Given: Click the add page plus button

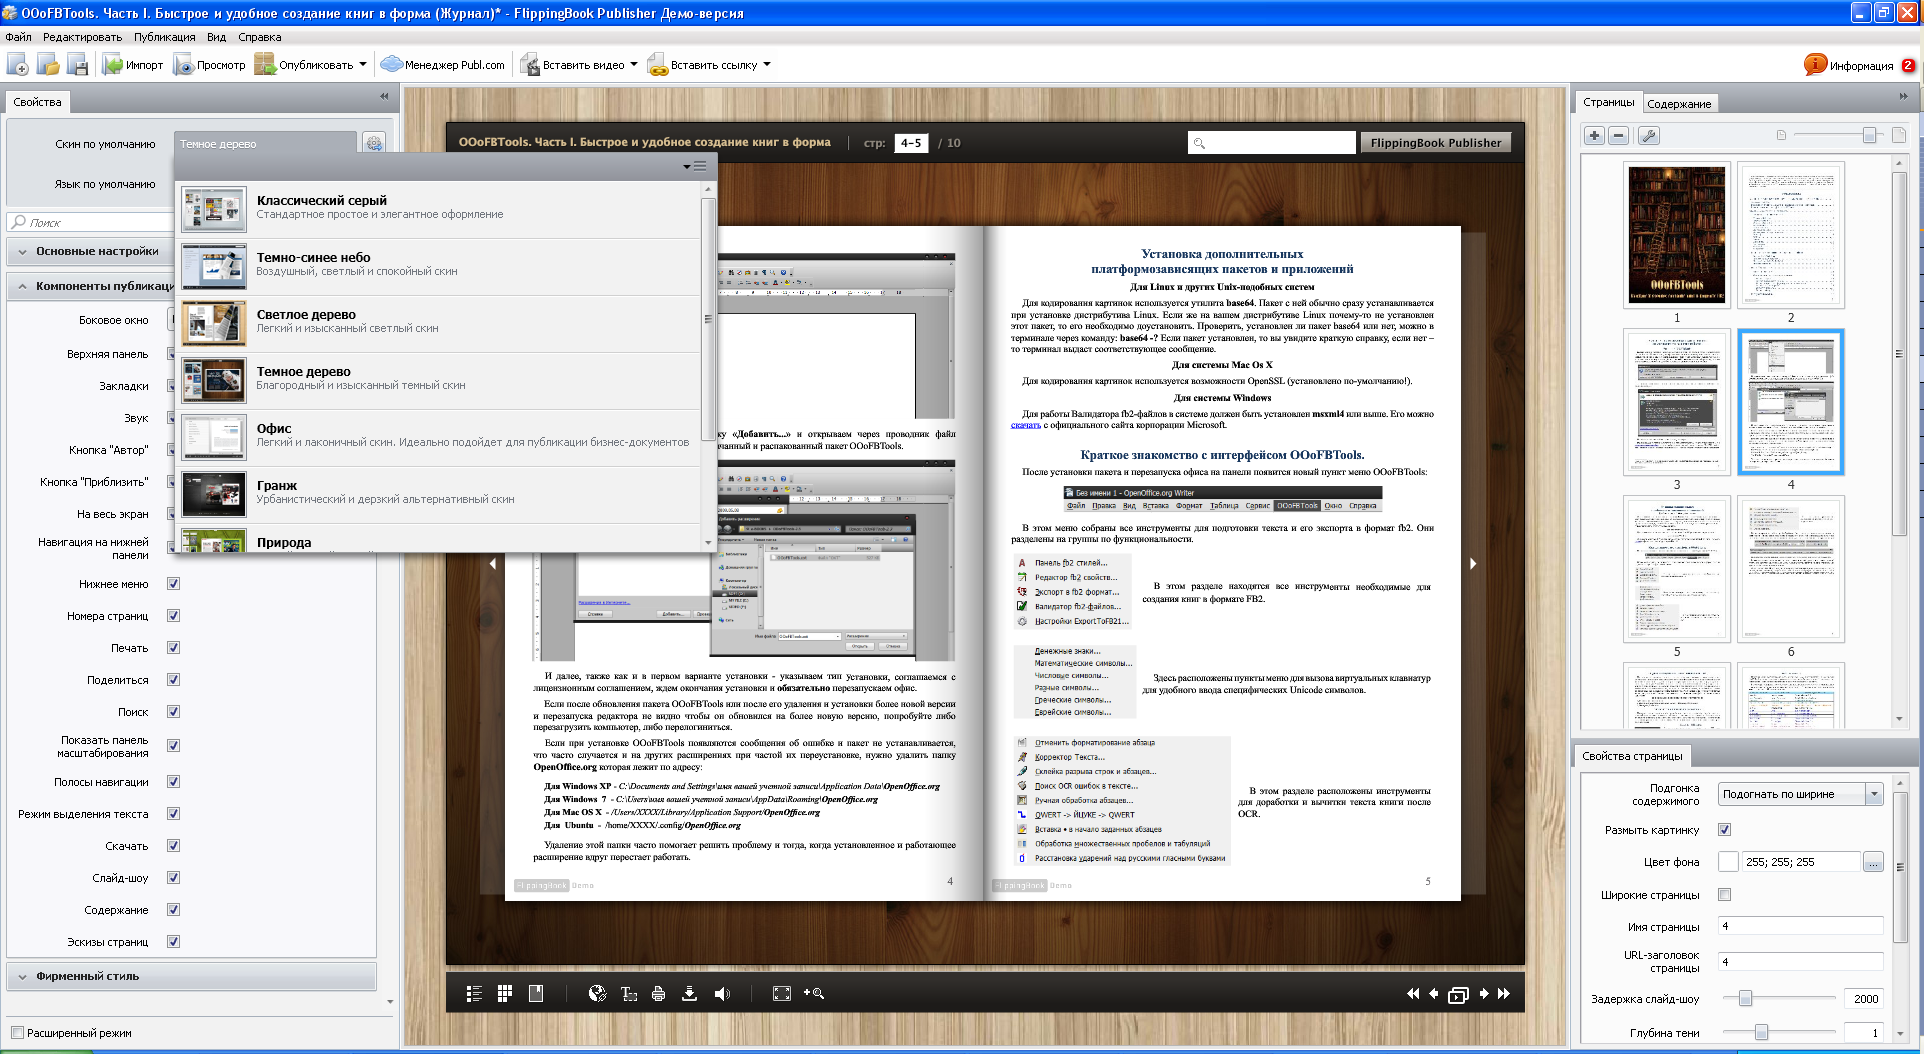Looking at the screenshot, I should click(x=1595, y=135).
